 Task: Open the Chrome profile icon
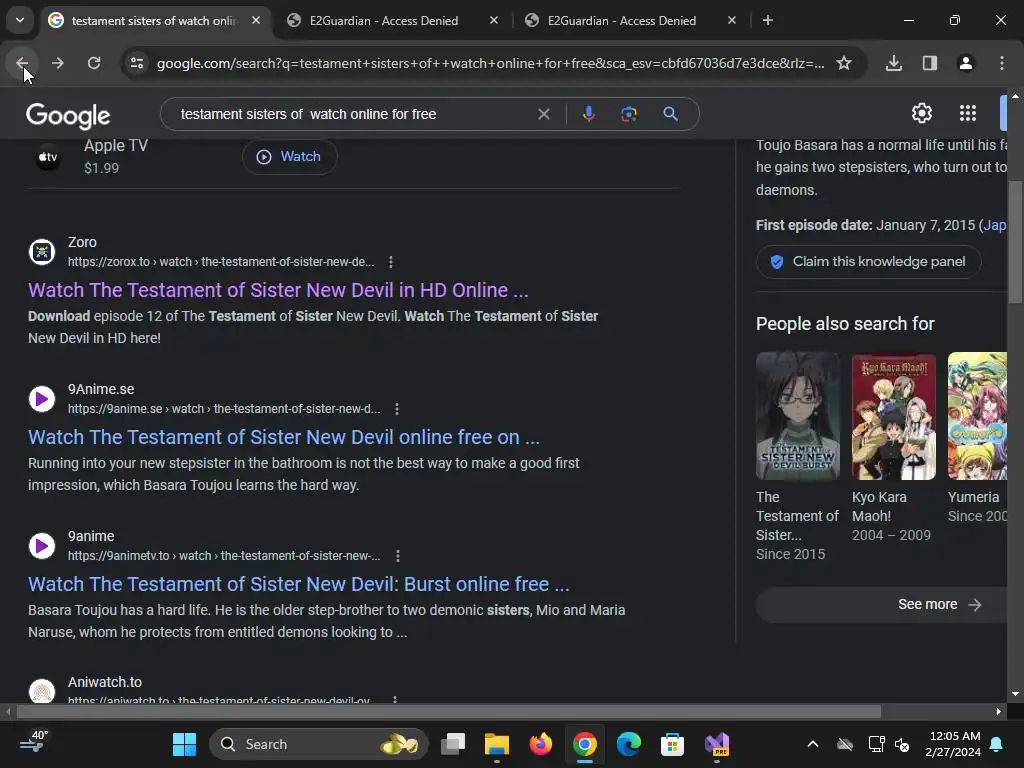966,63
